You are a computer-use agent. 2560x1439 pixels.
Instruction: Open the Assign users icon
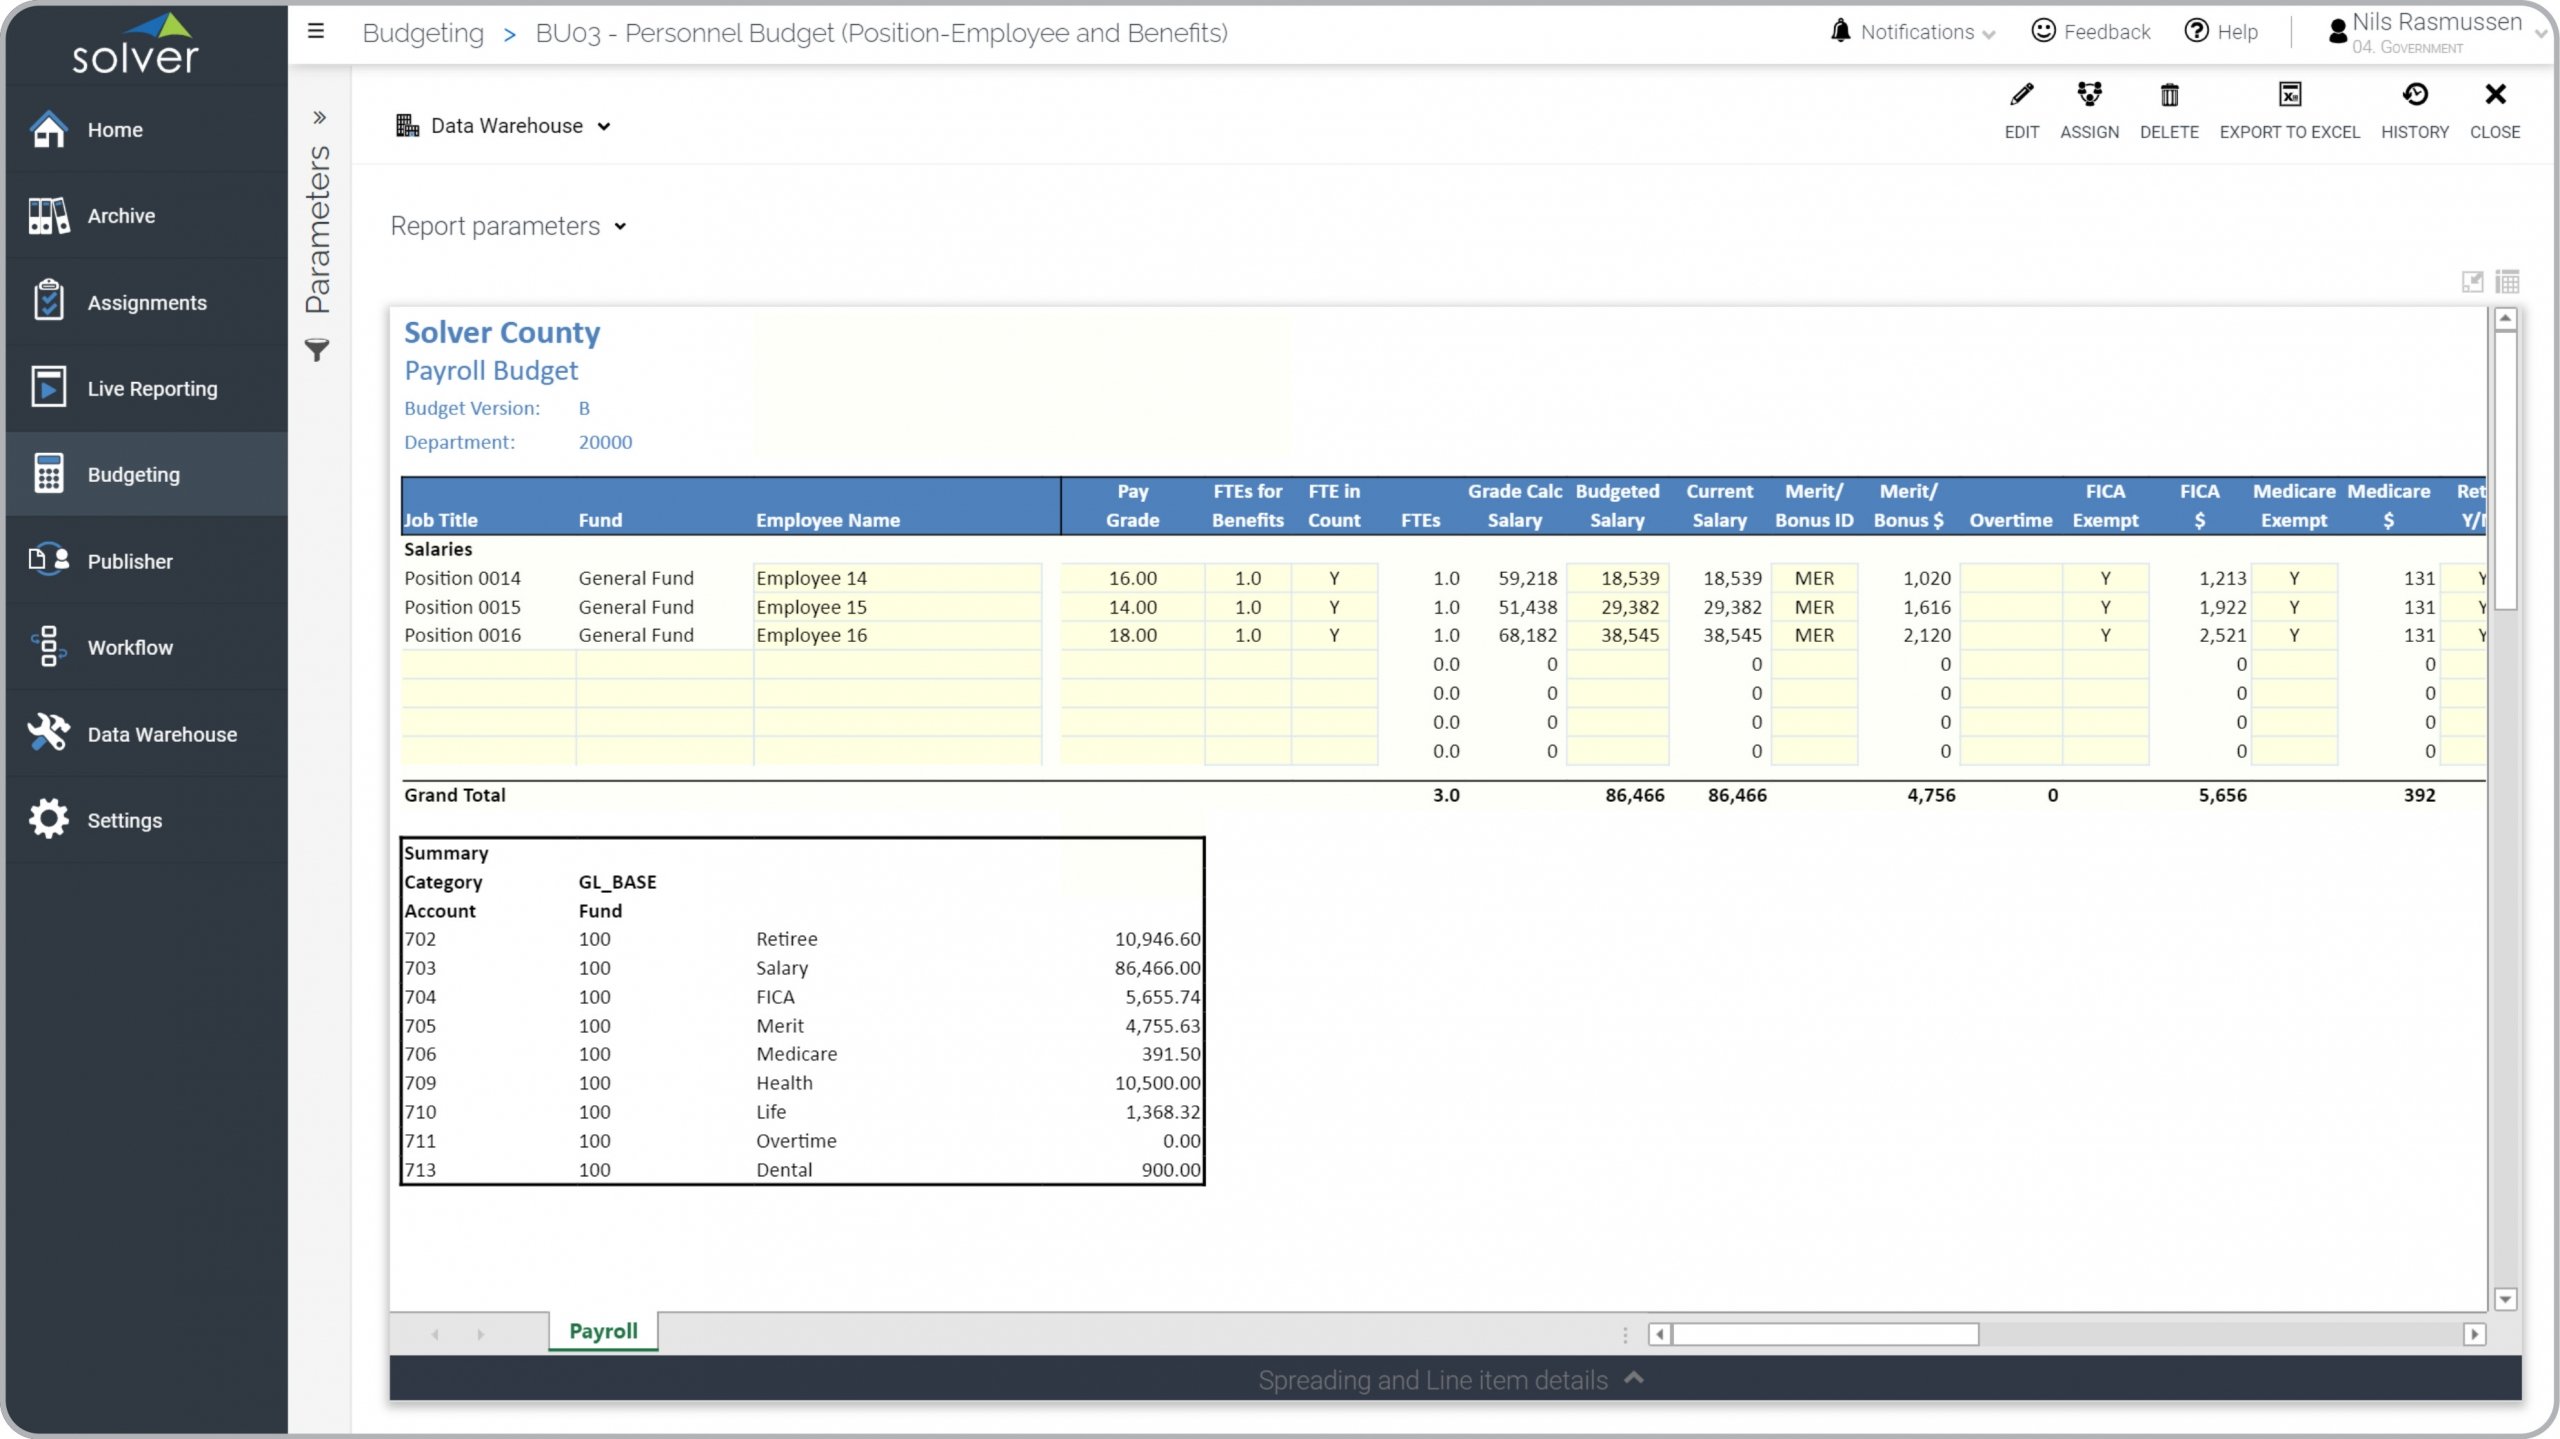[2089, 96]
